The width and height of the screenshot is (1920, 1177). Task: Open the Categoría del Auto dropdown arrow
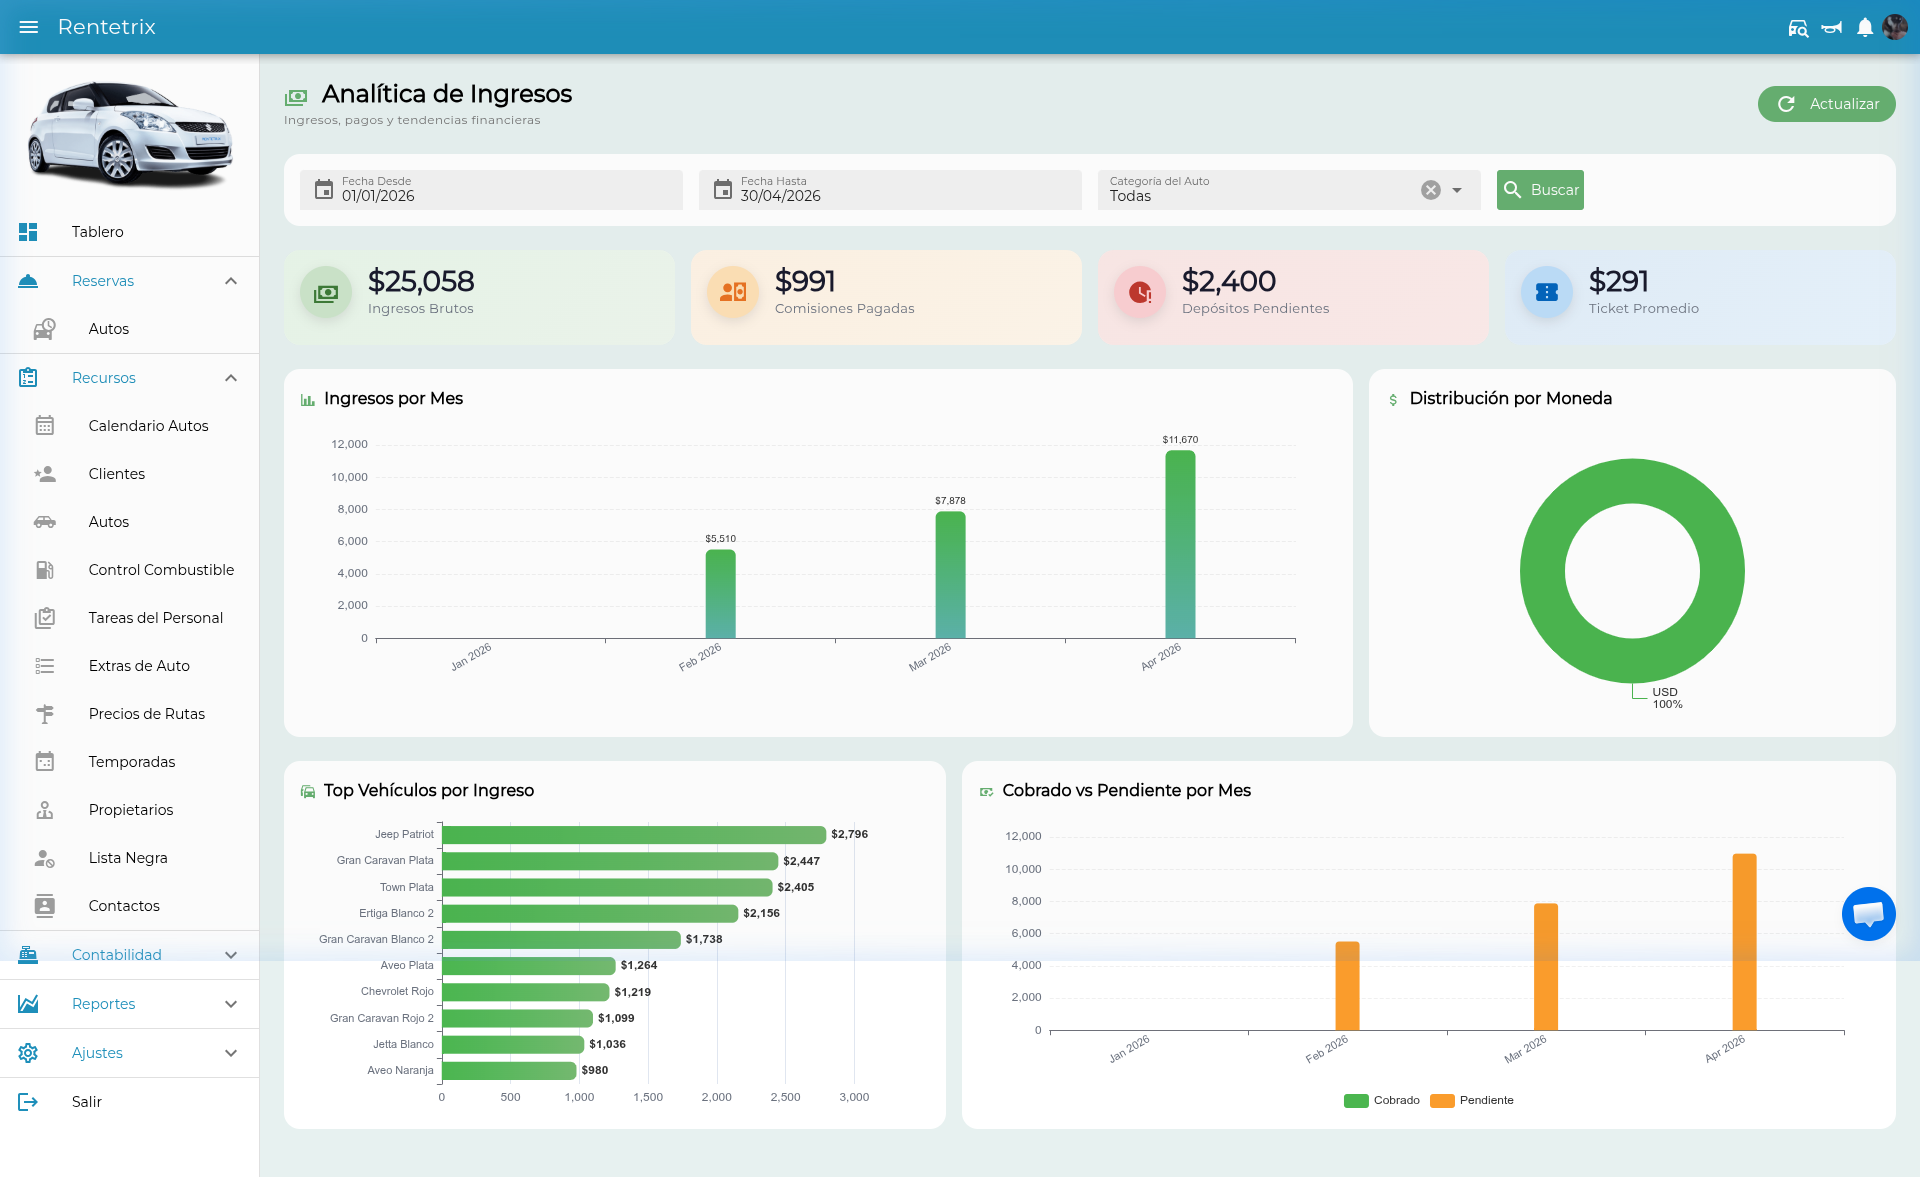point(1457,190)
